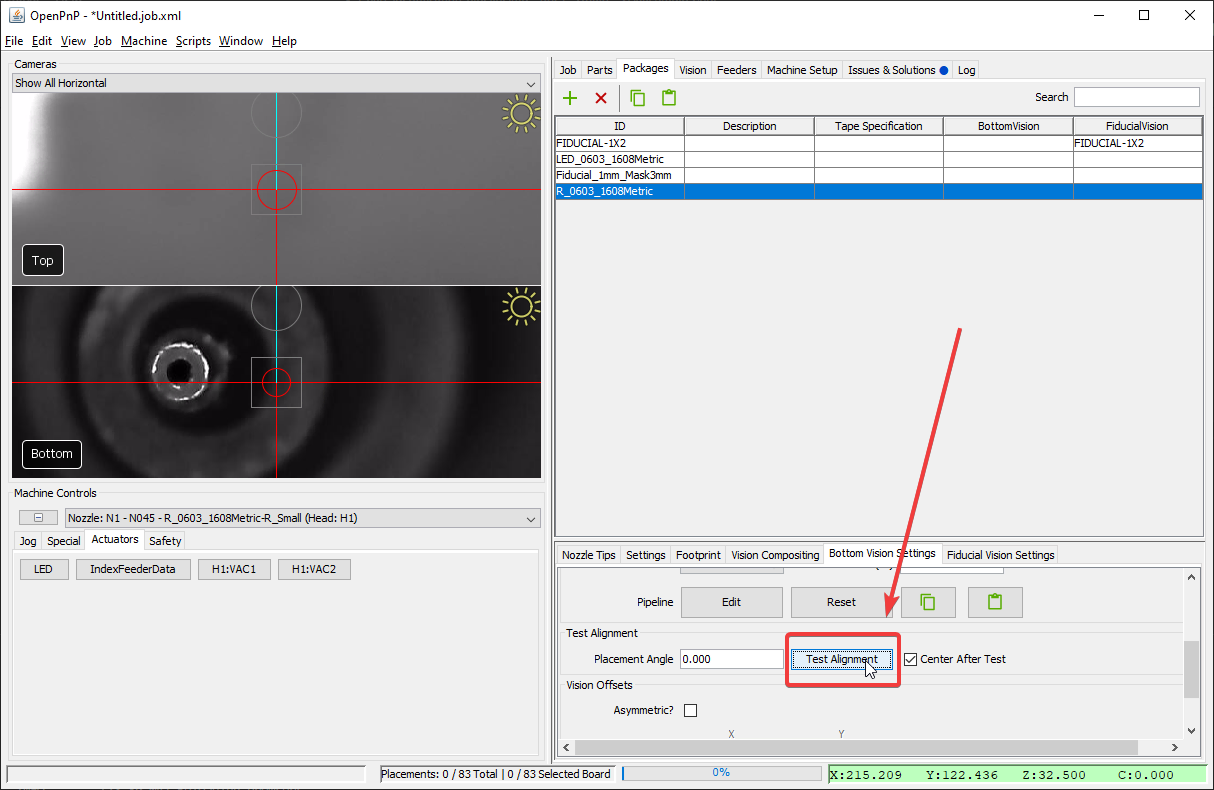Open the Edit menu
Image resolution: width=1214 pixels, height=790 pixels.
[x=42, y=41]
